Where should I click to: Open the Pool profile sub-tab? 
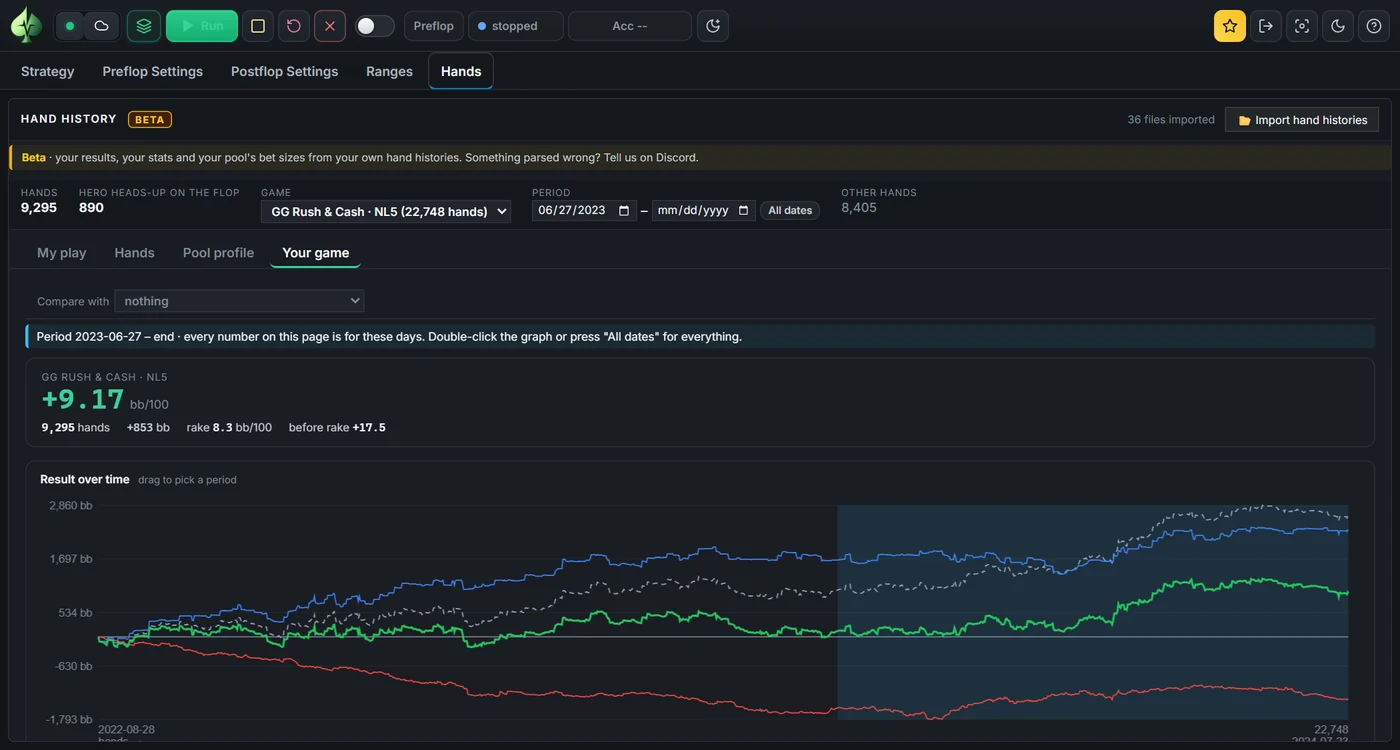click(x=218, y=253)
